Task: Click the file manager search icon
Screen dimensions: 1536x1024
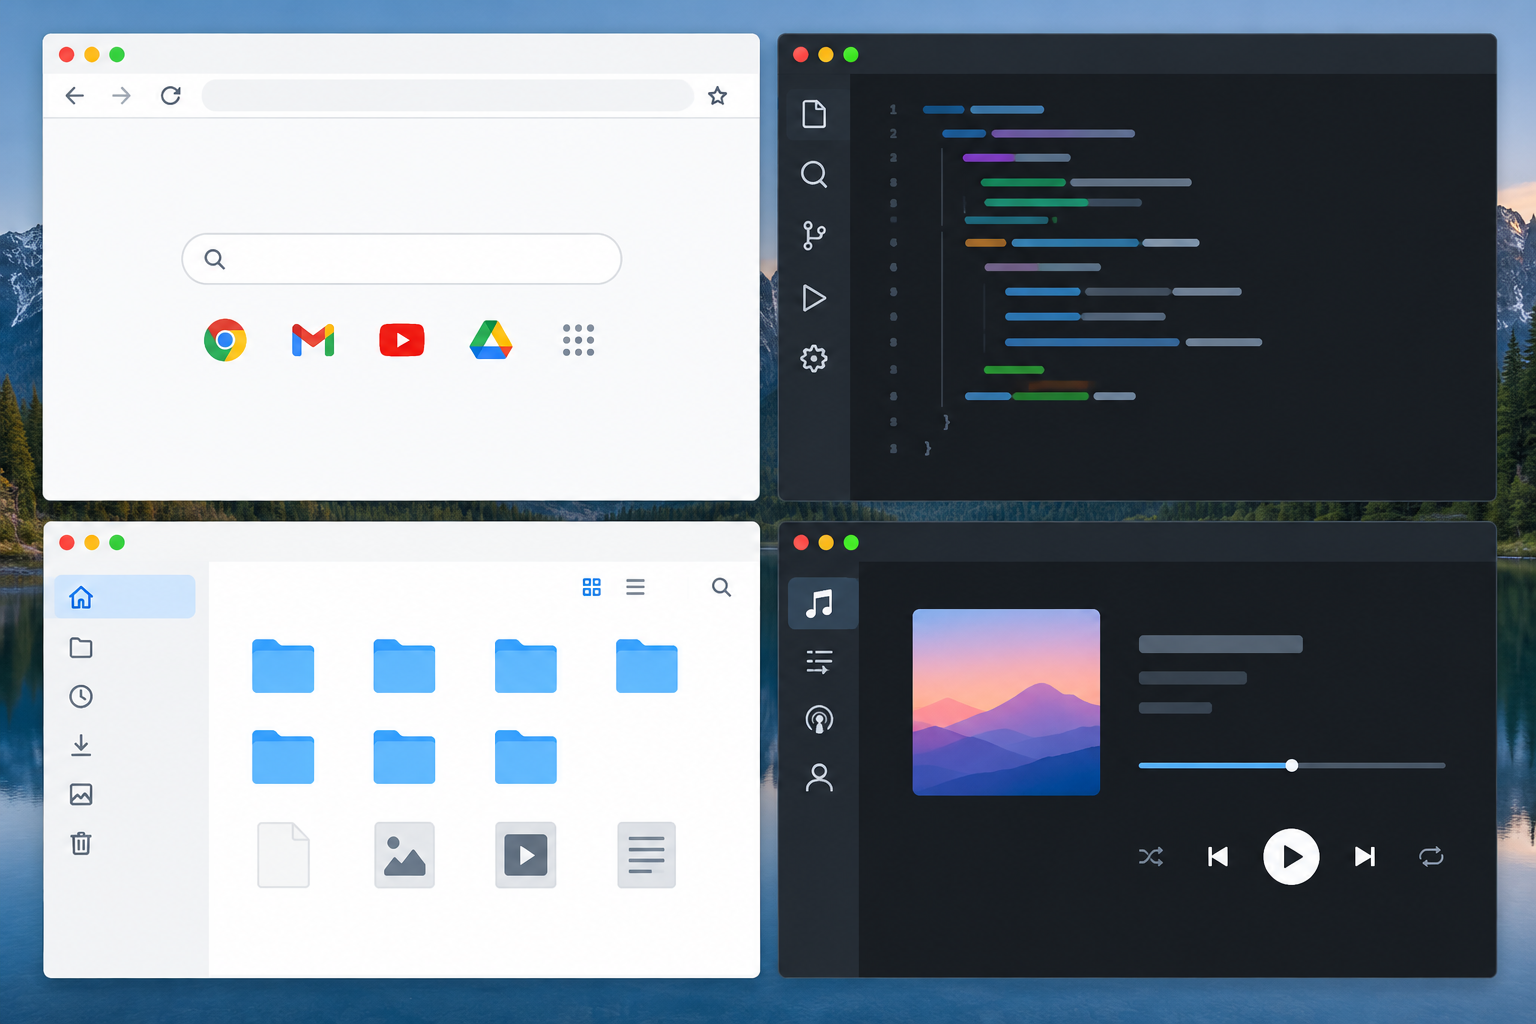Action: click(x=721, y=587)
